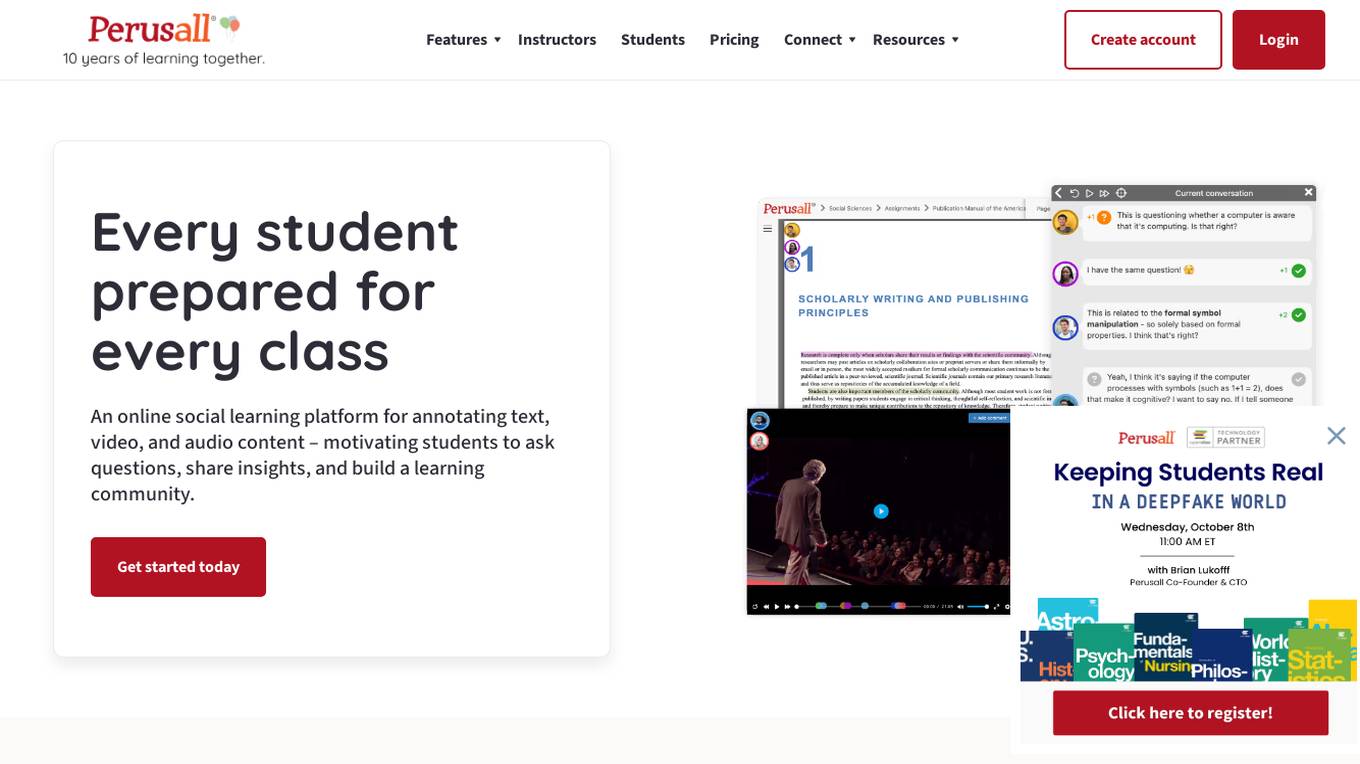The height and width of the screenshot is (764, 1360).
Task: Click Social Sciences breadcrumb in document viewer
Action: [x=850, y=208]
